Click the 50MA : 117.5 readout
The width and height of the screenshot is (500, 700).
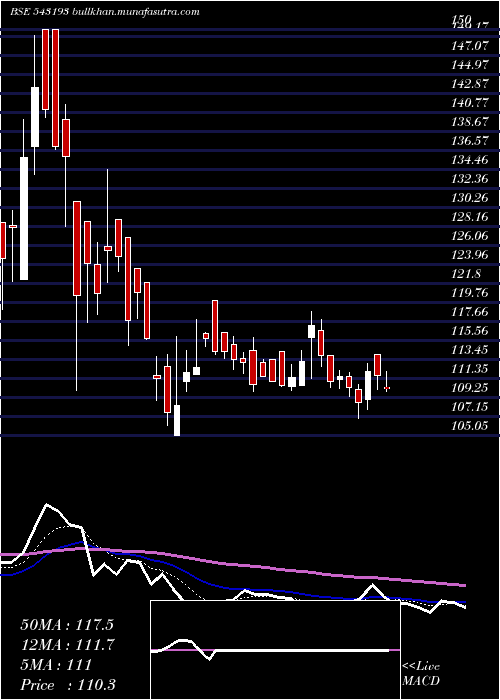pos(67,625)
